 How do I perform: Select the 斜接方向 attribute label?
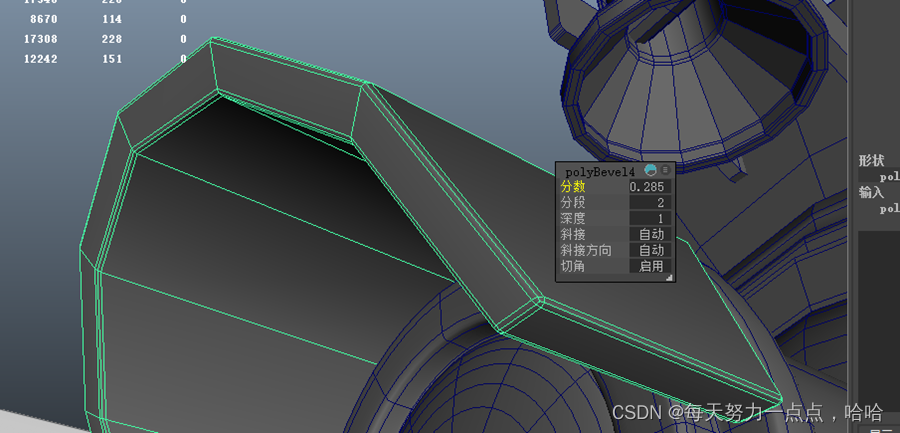coord(585,250)
